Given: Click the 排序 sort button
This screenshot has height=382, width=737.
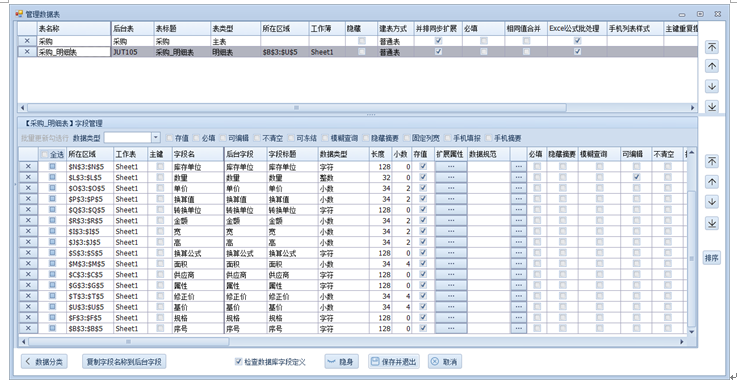Looking at the screenshot, I should [x=712, y=258].
